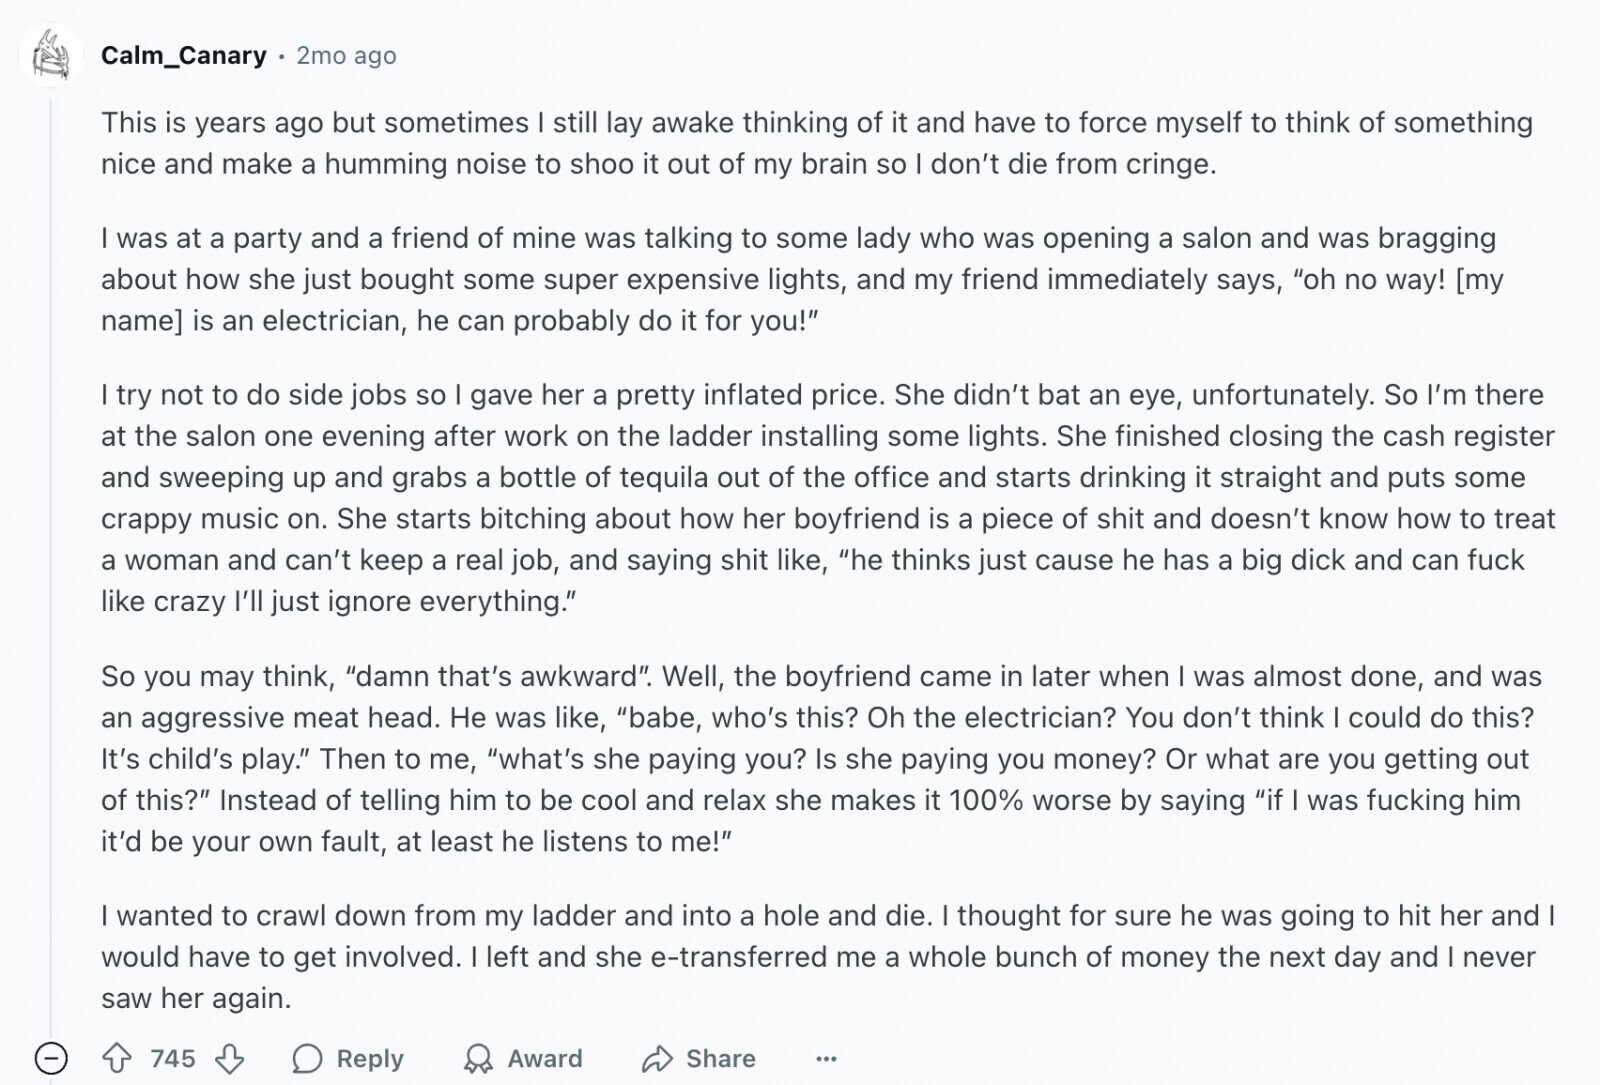
Task: Click the paragraph starting "I was at a party"
Action: coord(802,279)
